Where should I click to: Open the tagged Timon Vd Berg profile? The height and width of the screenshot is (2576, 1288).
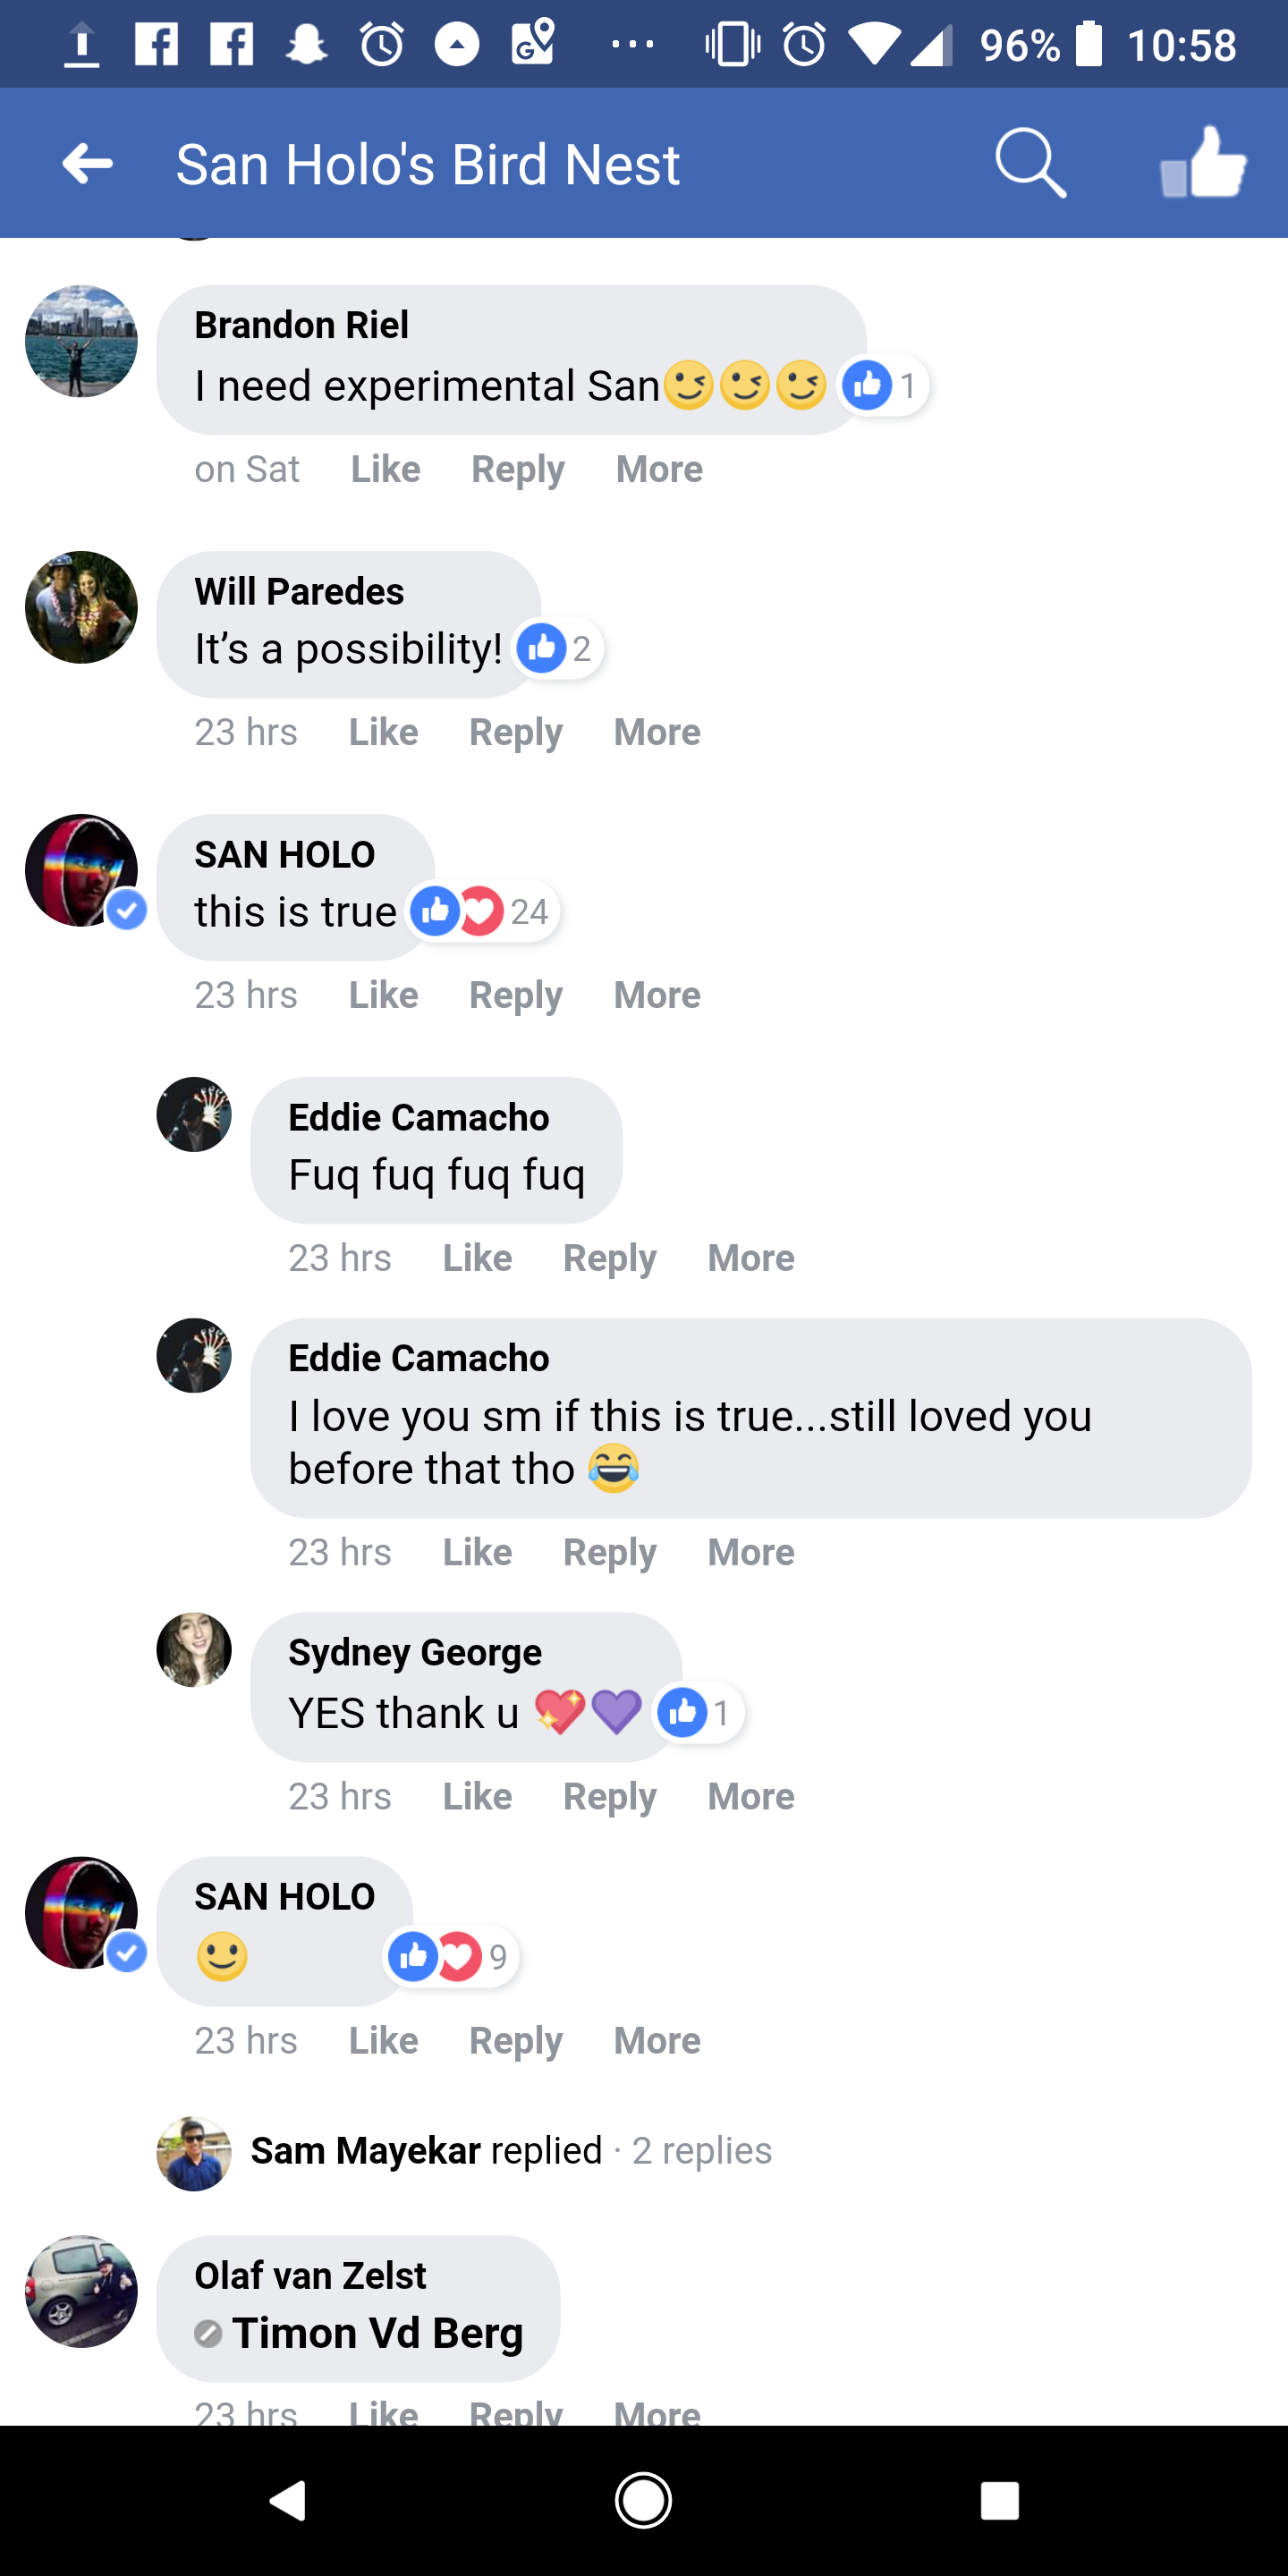click(x=377, y=2333)
